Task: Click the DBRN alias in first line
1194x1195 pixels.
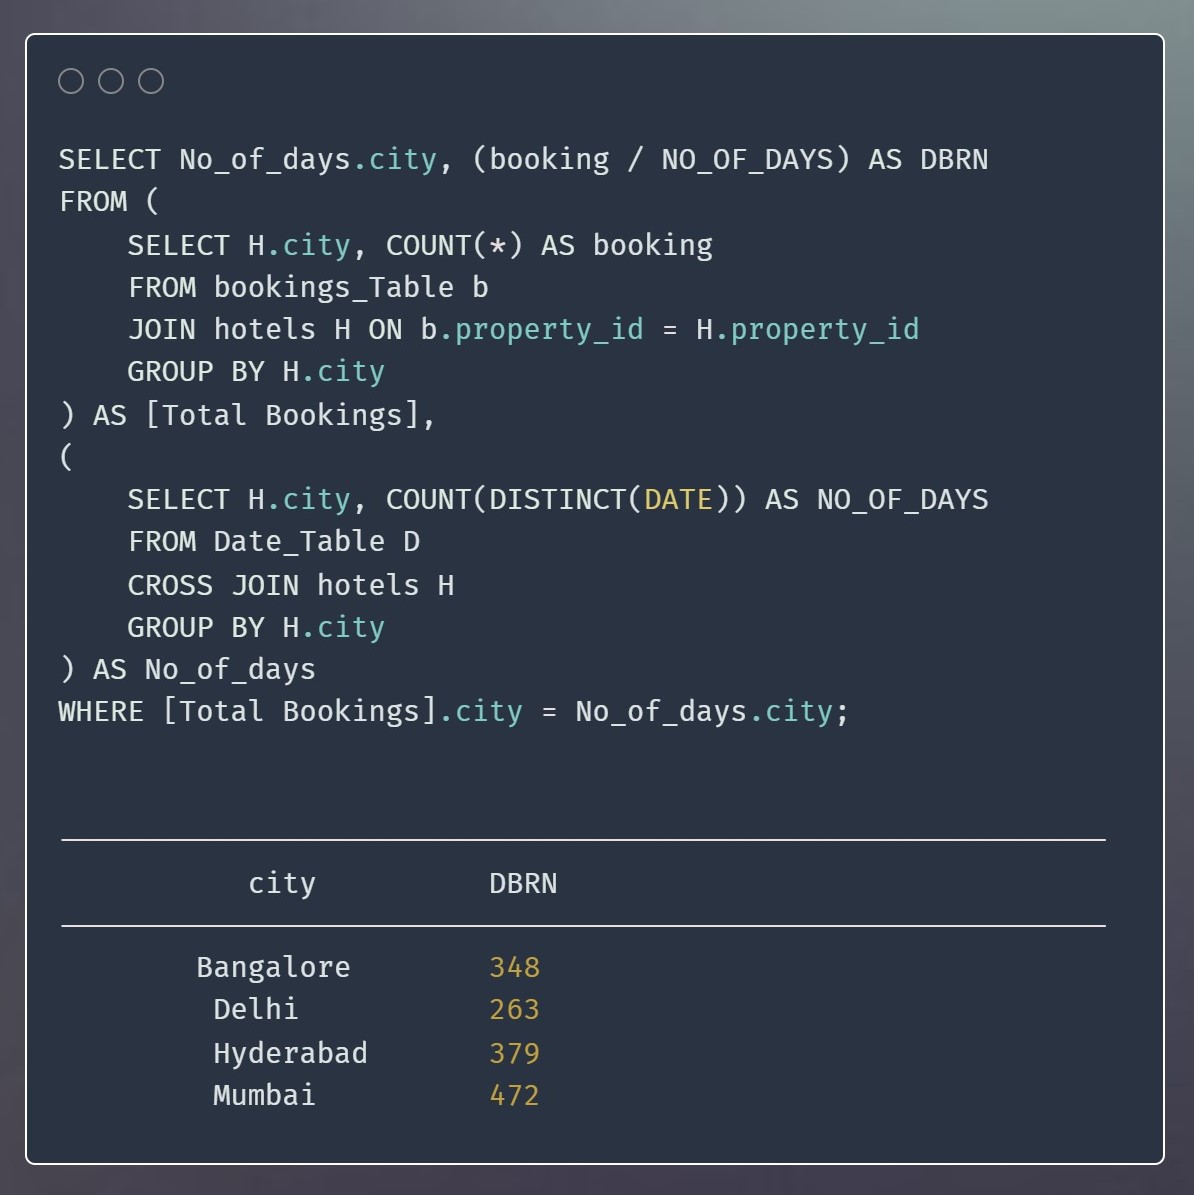Action: 953,160
